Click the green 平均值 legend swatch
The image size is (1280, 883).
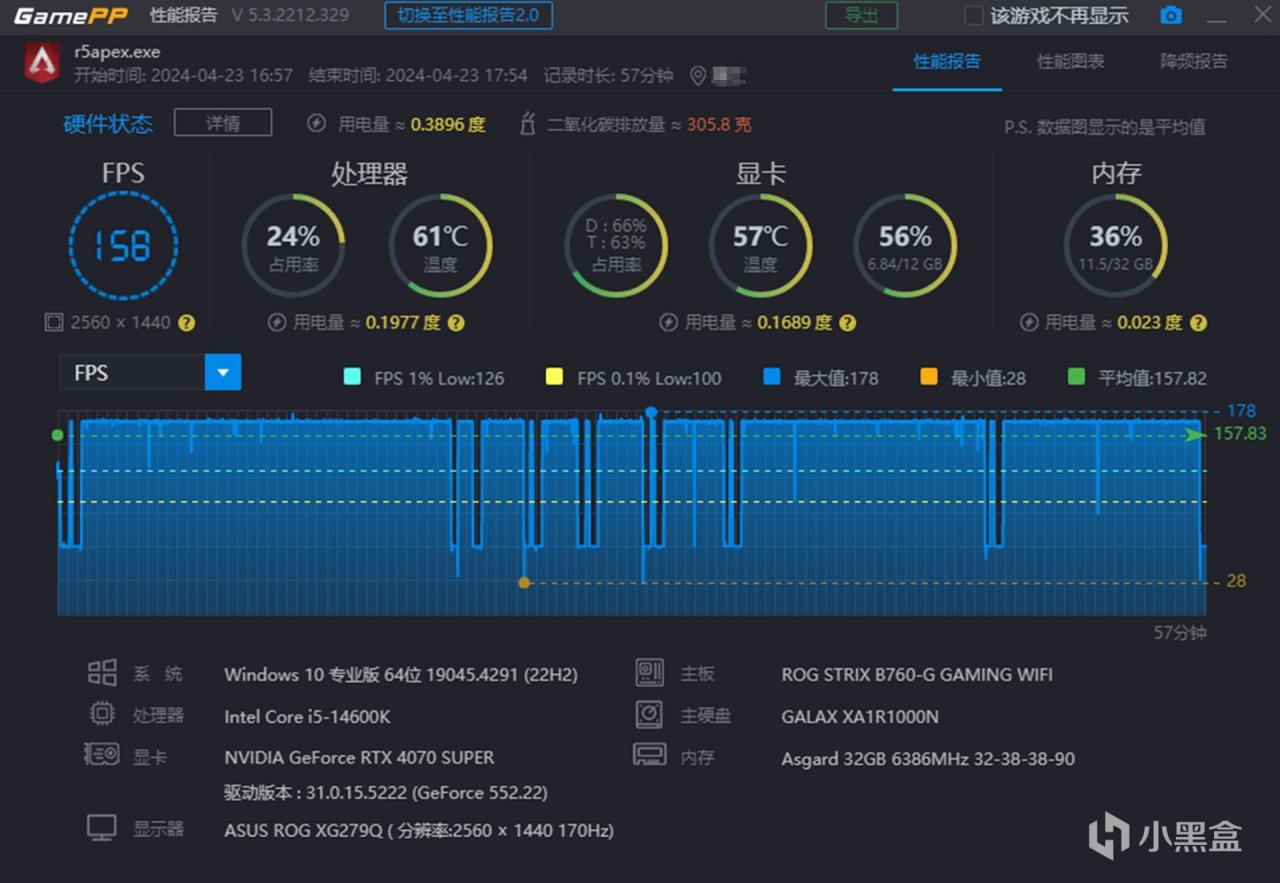[x=1076, y=377]
